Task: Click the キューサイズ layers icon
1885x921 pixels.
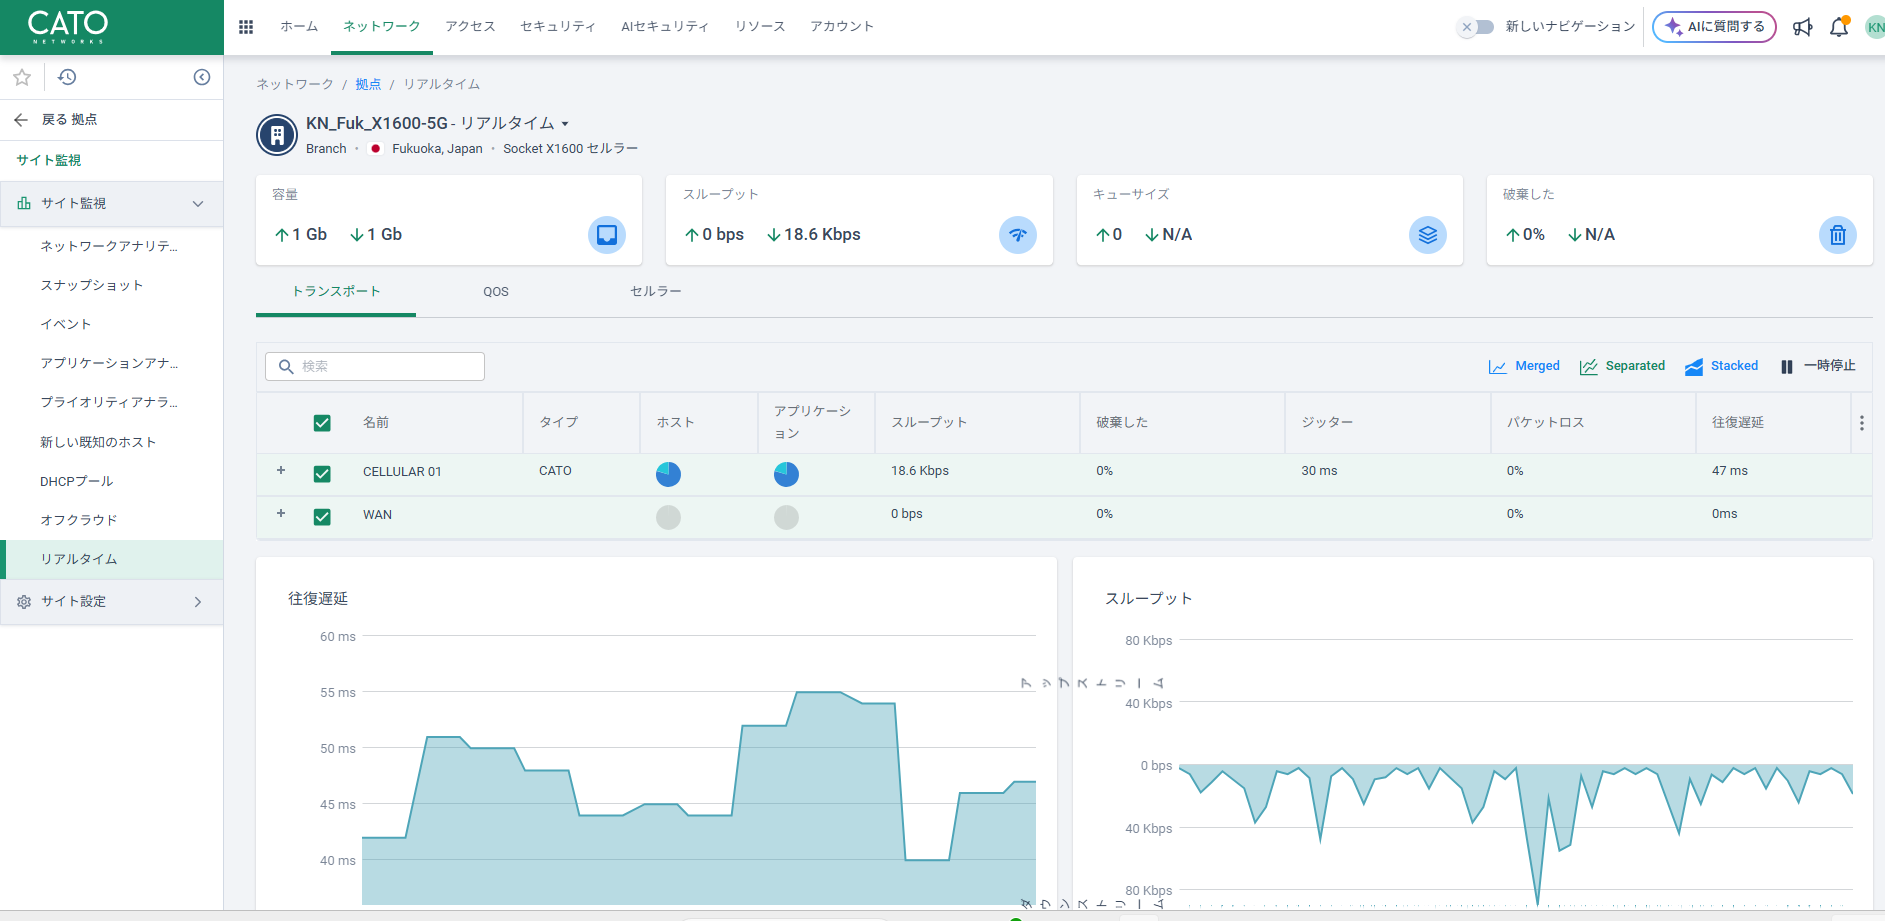Action: coord(1428,235)
